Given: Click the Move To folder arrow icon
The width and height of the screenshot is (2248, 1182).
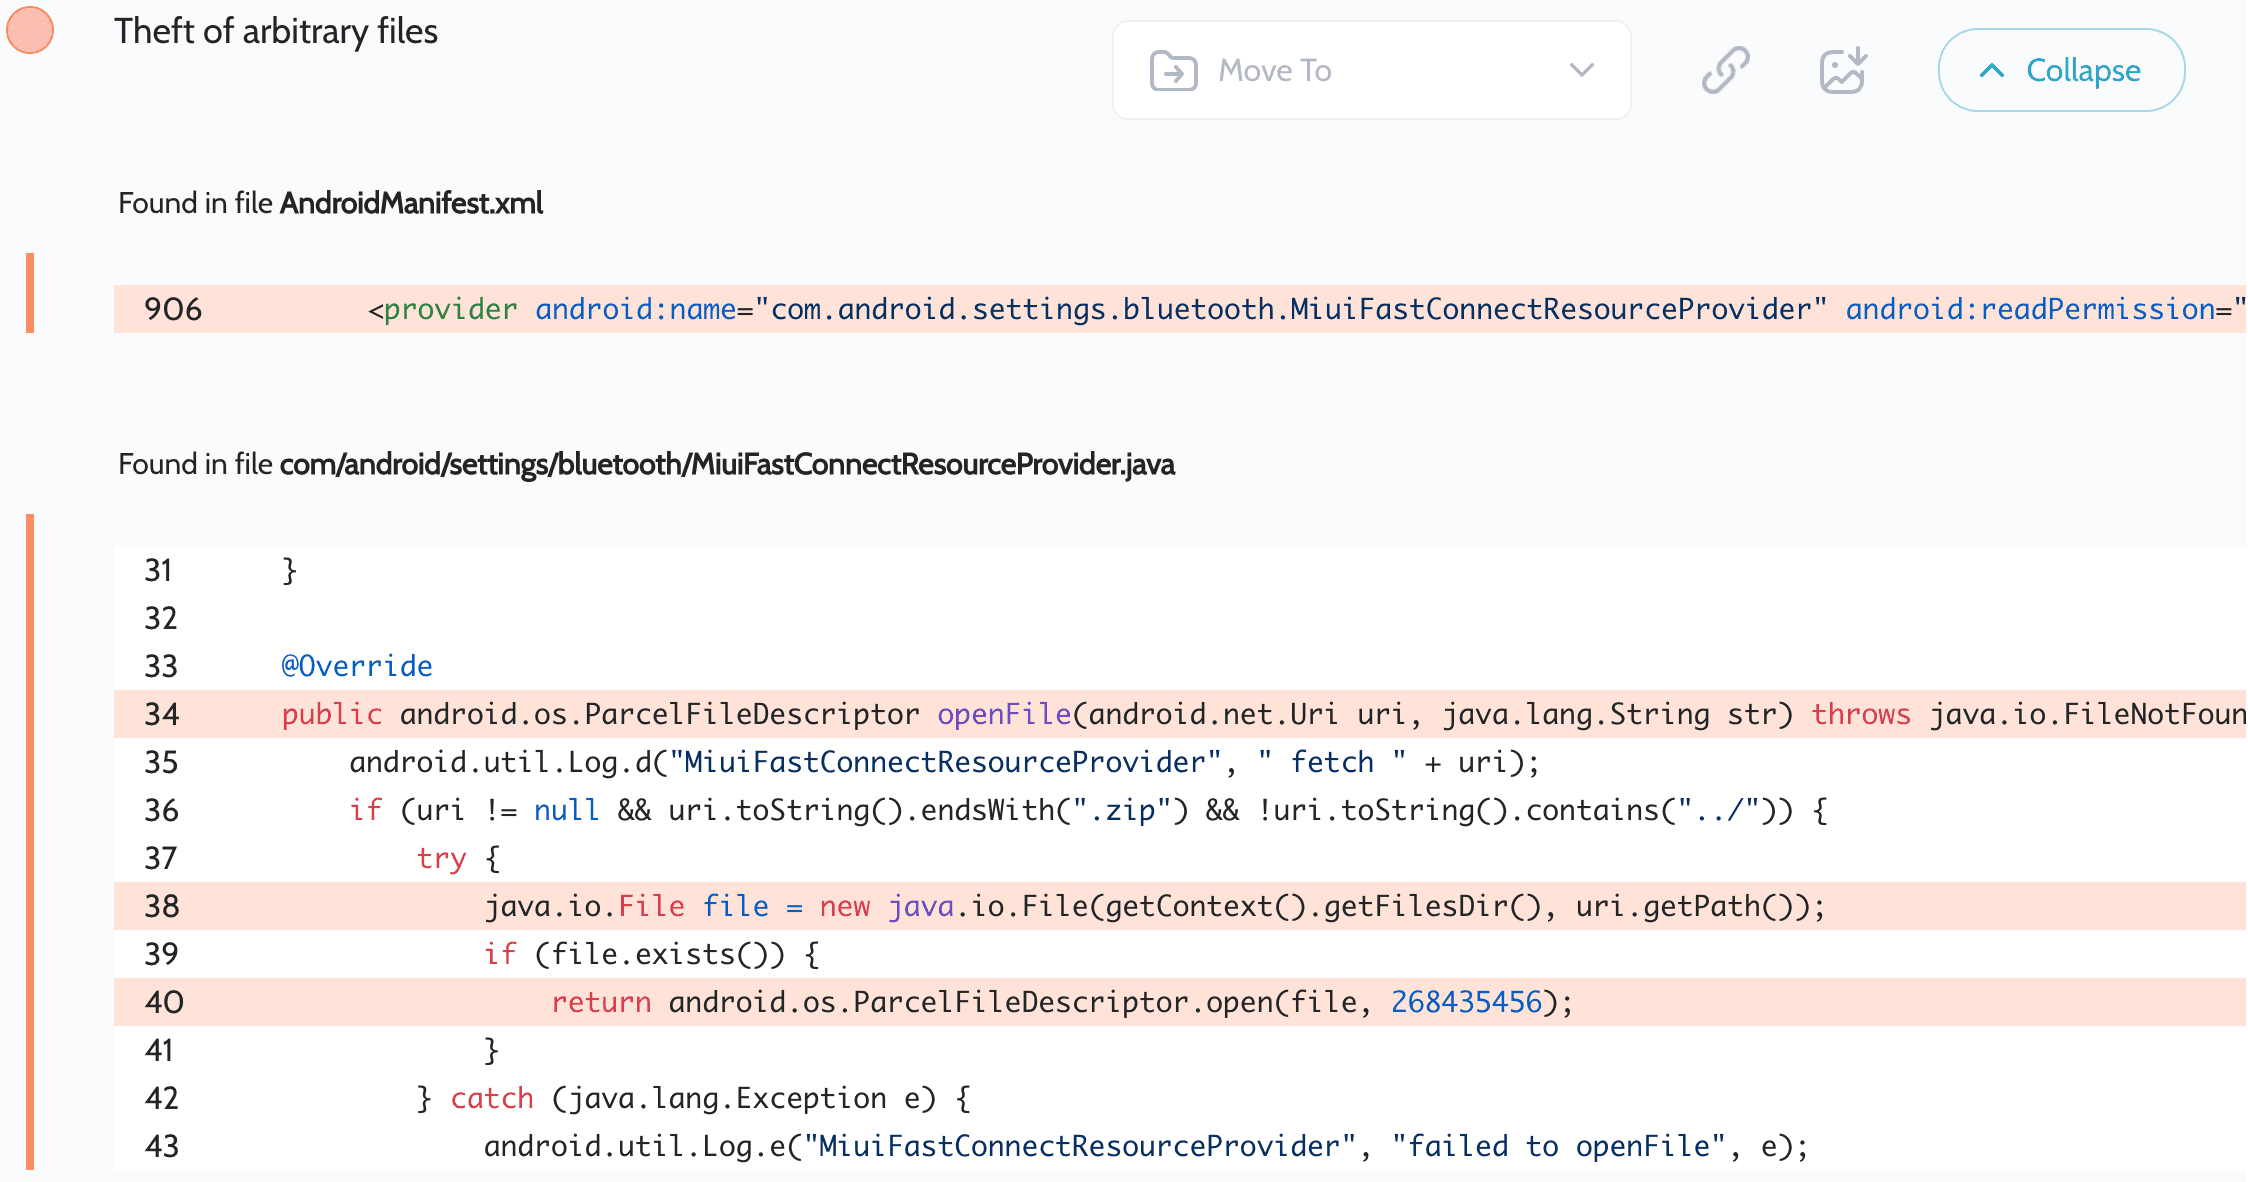Looking at the screenshot, I should [x=1173, y=71].
